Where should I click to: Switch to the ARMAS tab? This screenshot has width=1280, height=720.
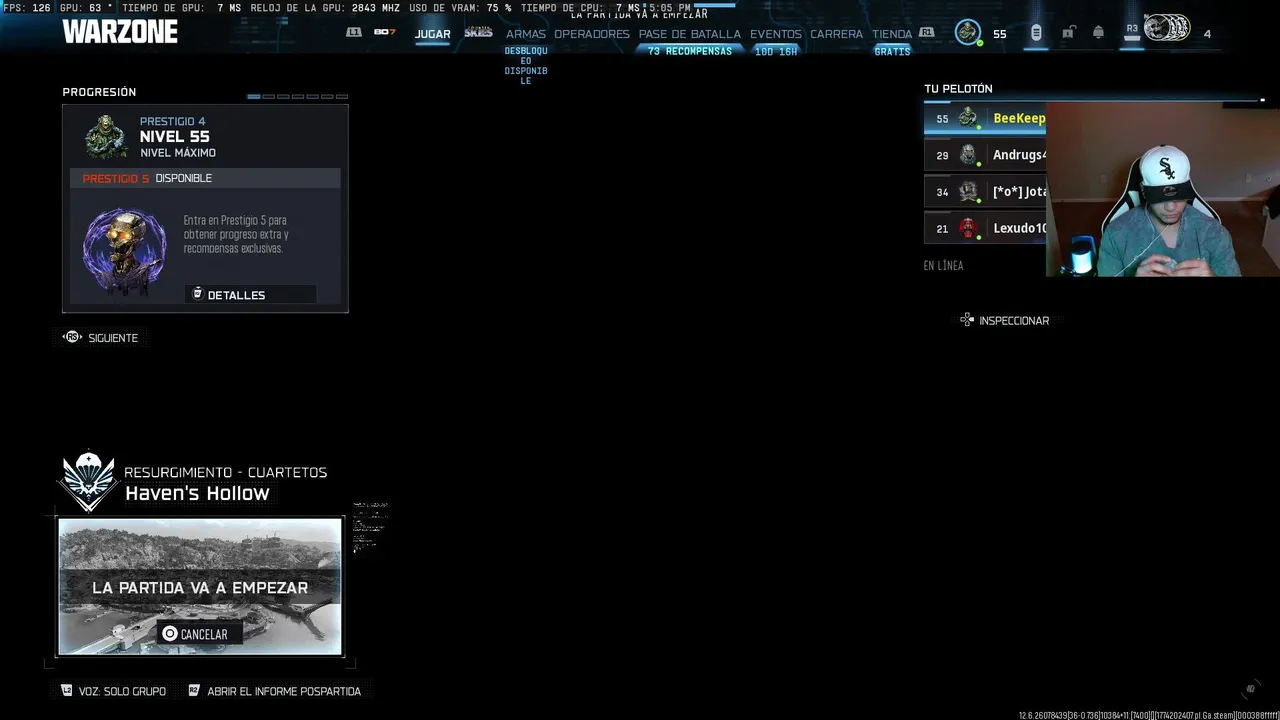coord(526,34)
